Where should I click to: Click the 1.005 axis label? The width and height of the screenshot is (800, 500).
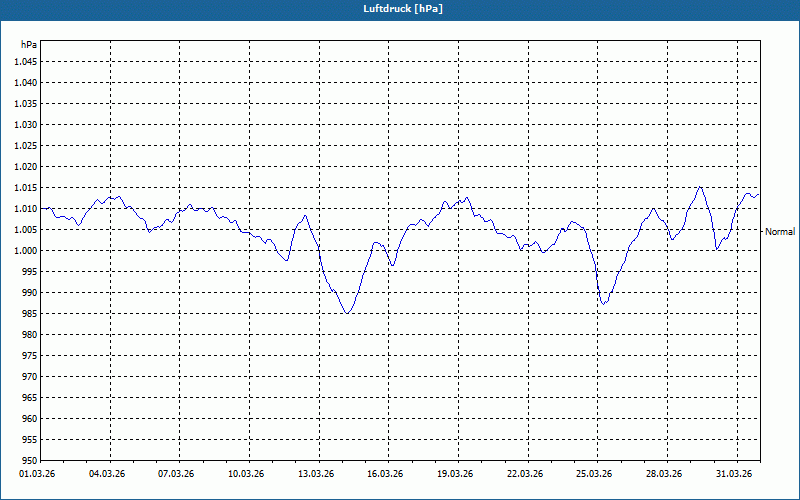tap(26, 230)
